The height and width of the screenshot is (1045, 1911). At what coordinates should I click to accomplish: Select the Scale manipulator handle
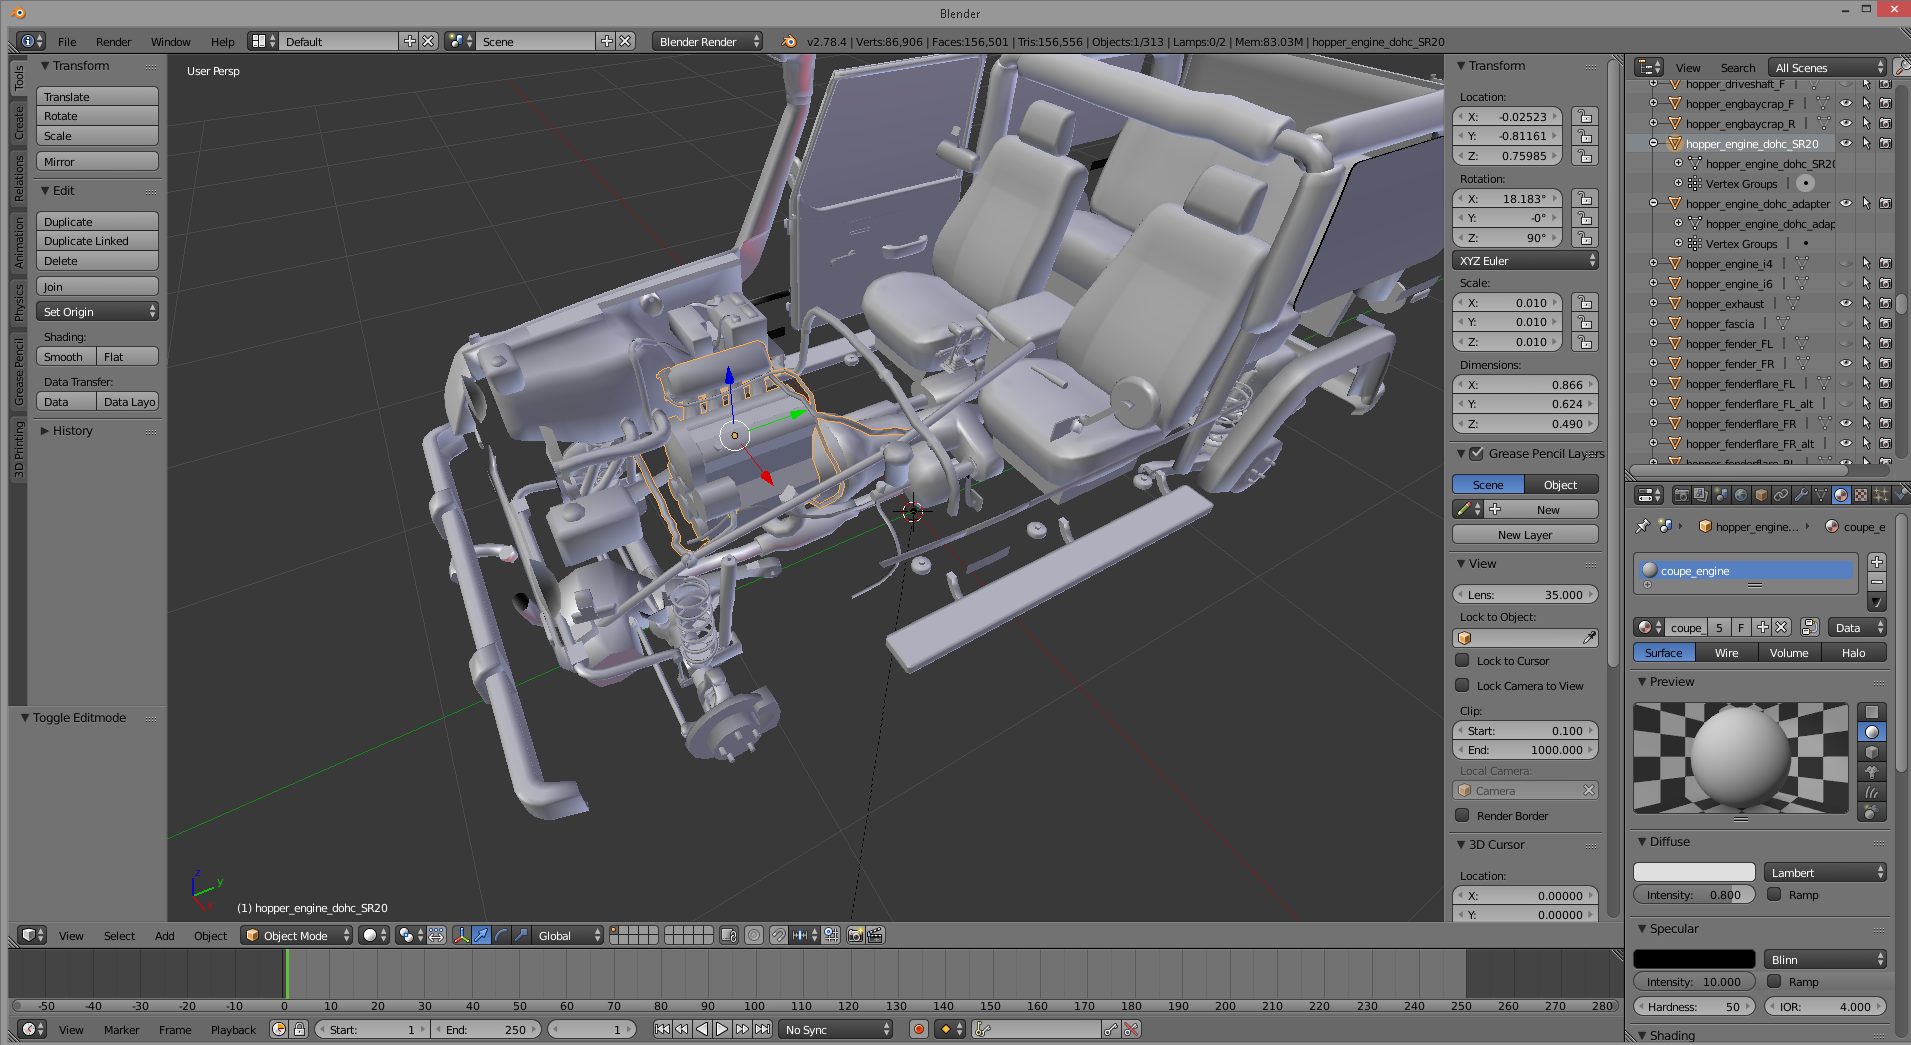(520, 936)
